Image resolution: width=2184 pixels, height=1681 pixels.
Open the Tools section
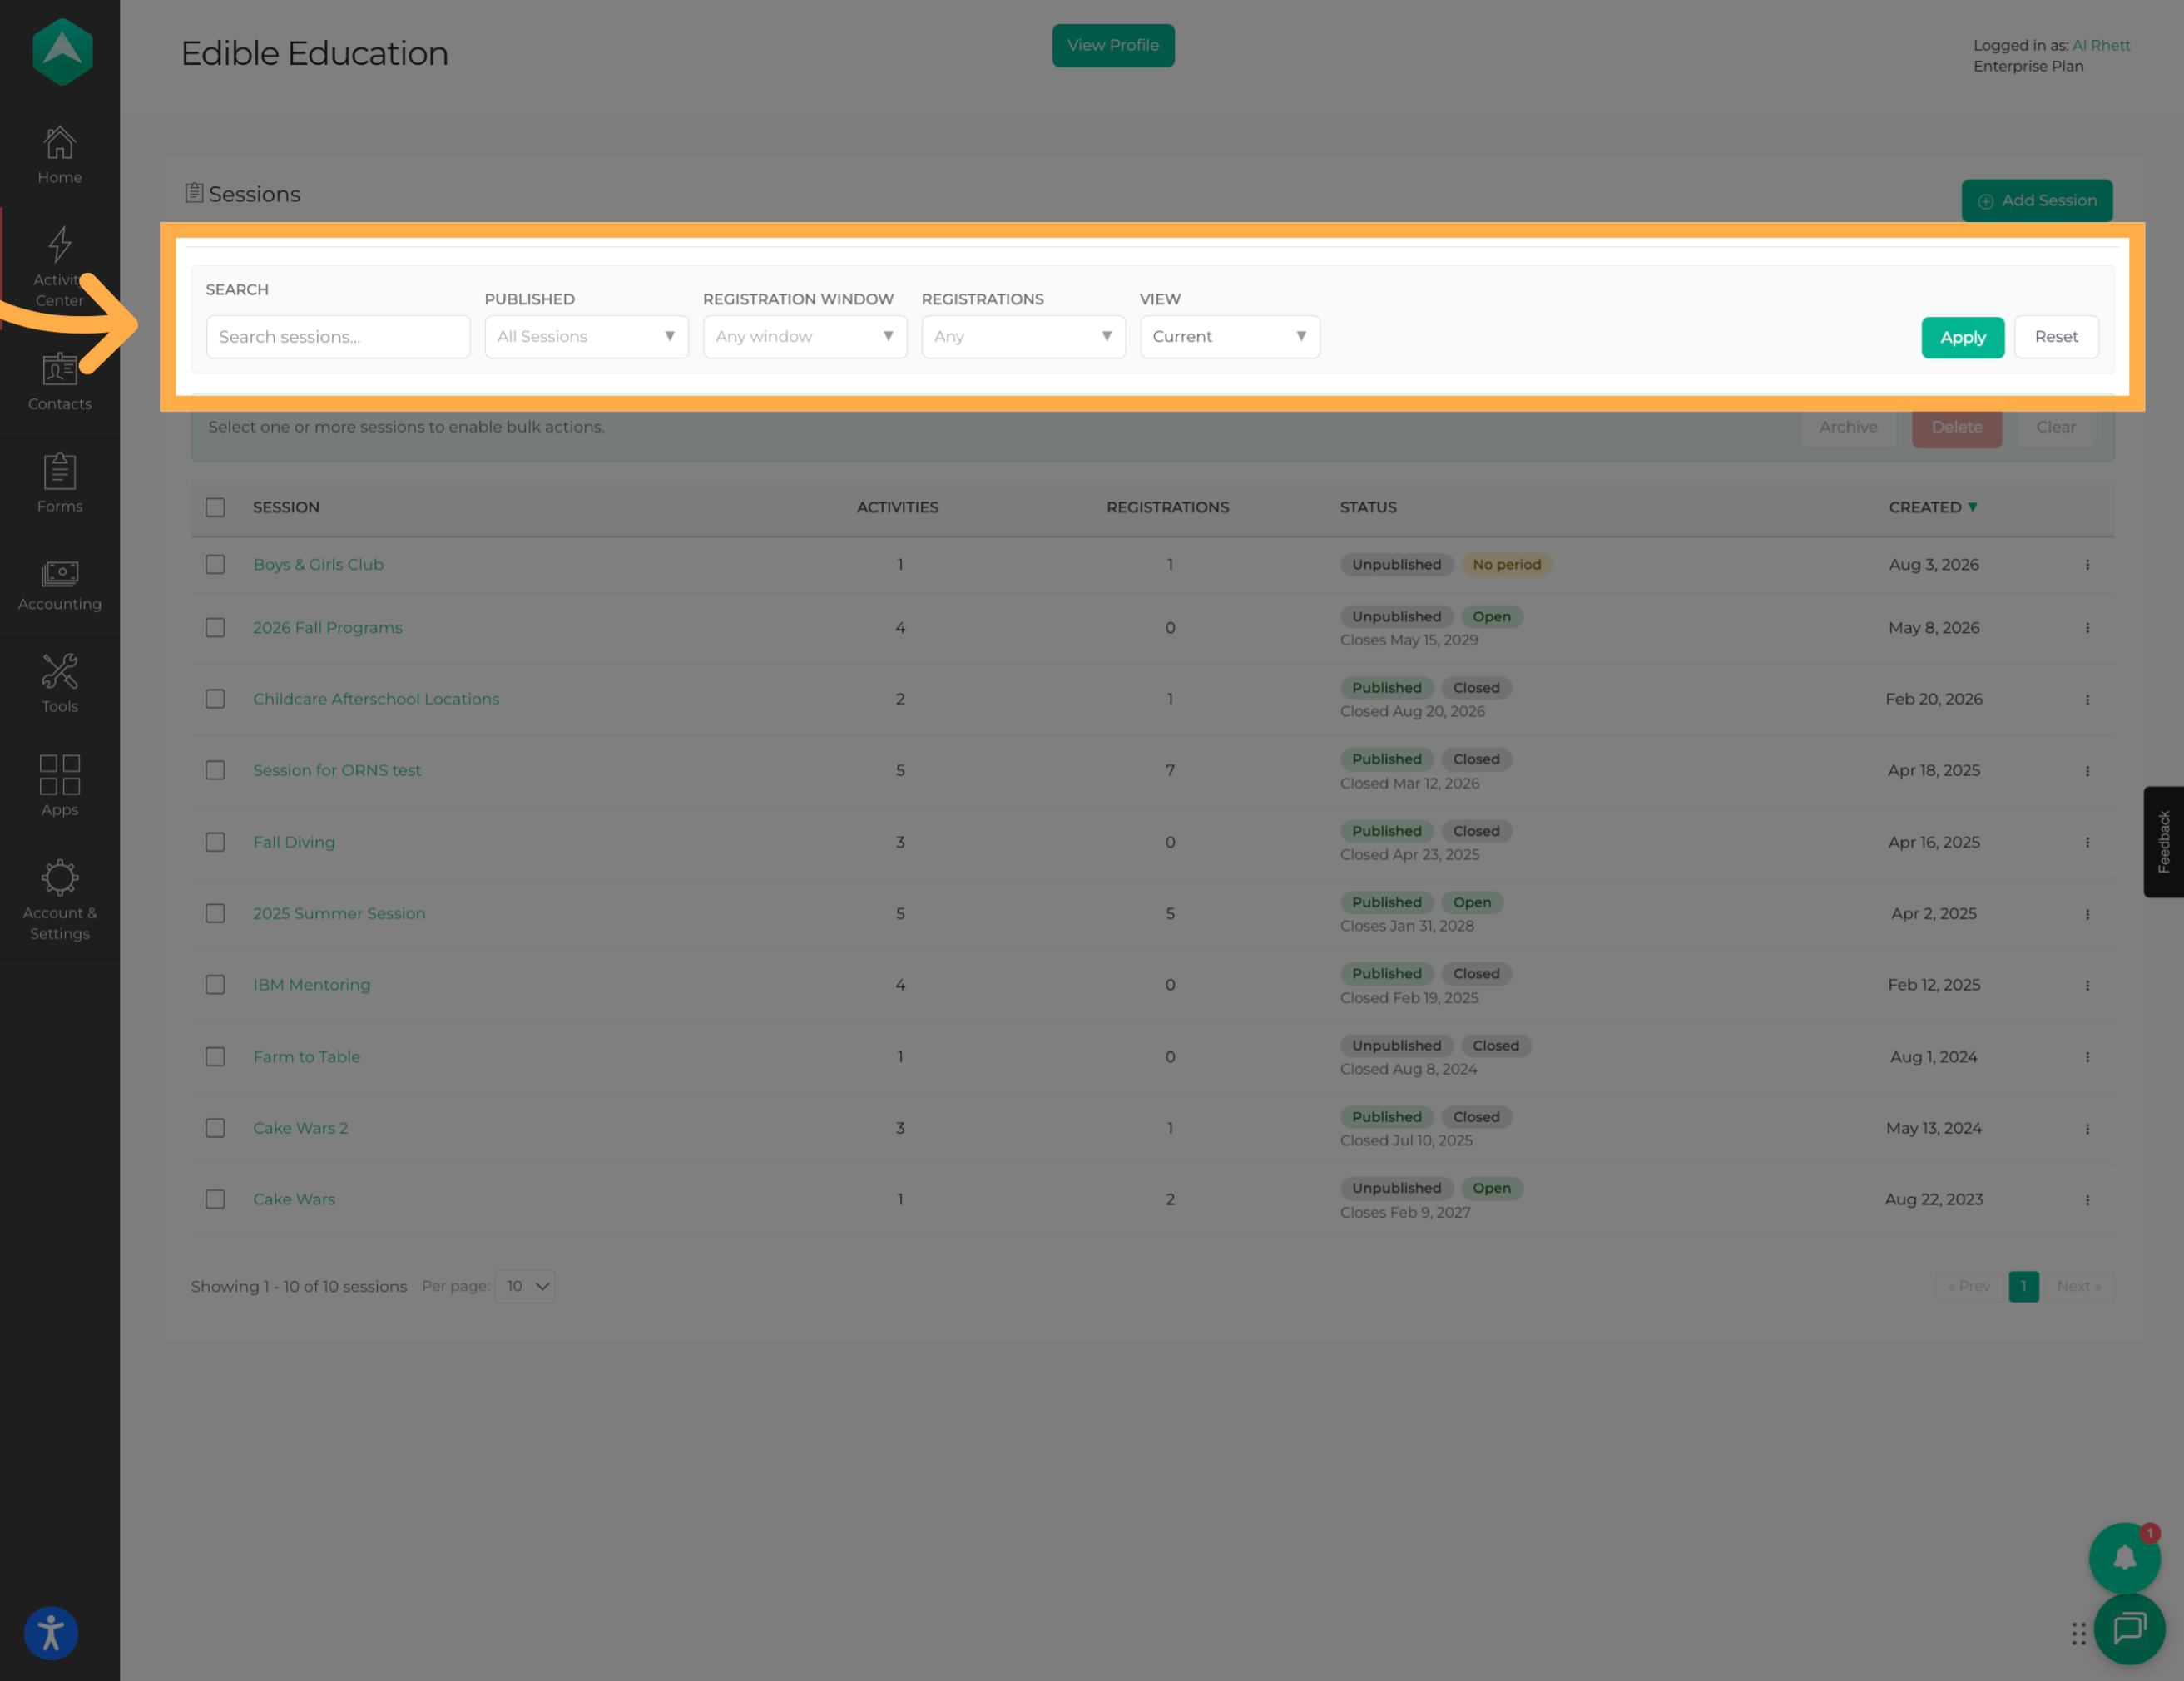tap(60, 684)
